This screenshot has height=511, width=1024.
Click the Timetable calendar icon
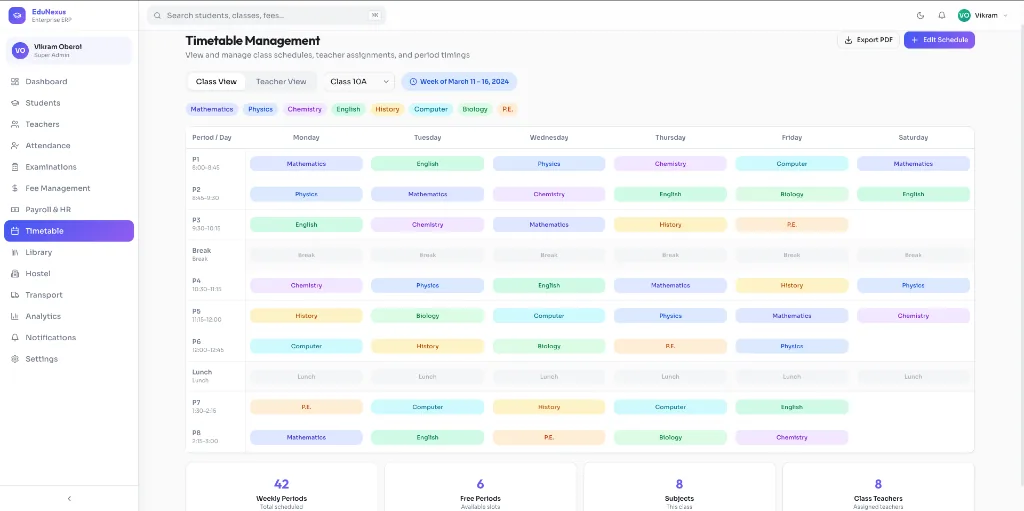[15, 231]
